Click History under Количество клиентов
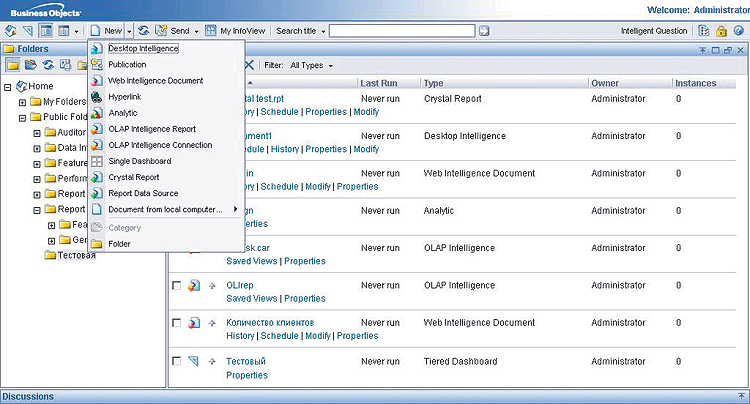 pos(240,336)
